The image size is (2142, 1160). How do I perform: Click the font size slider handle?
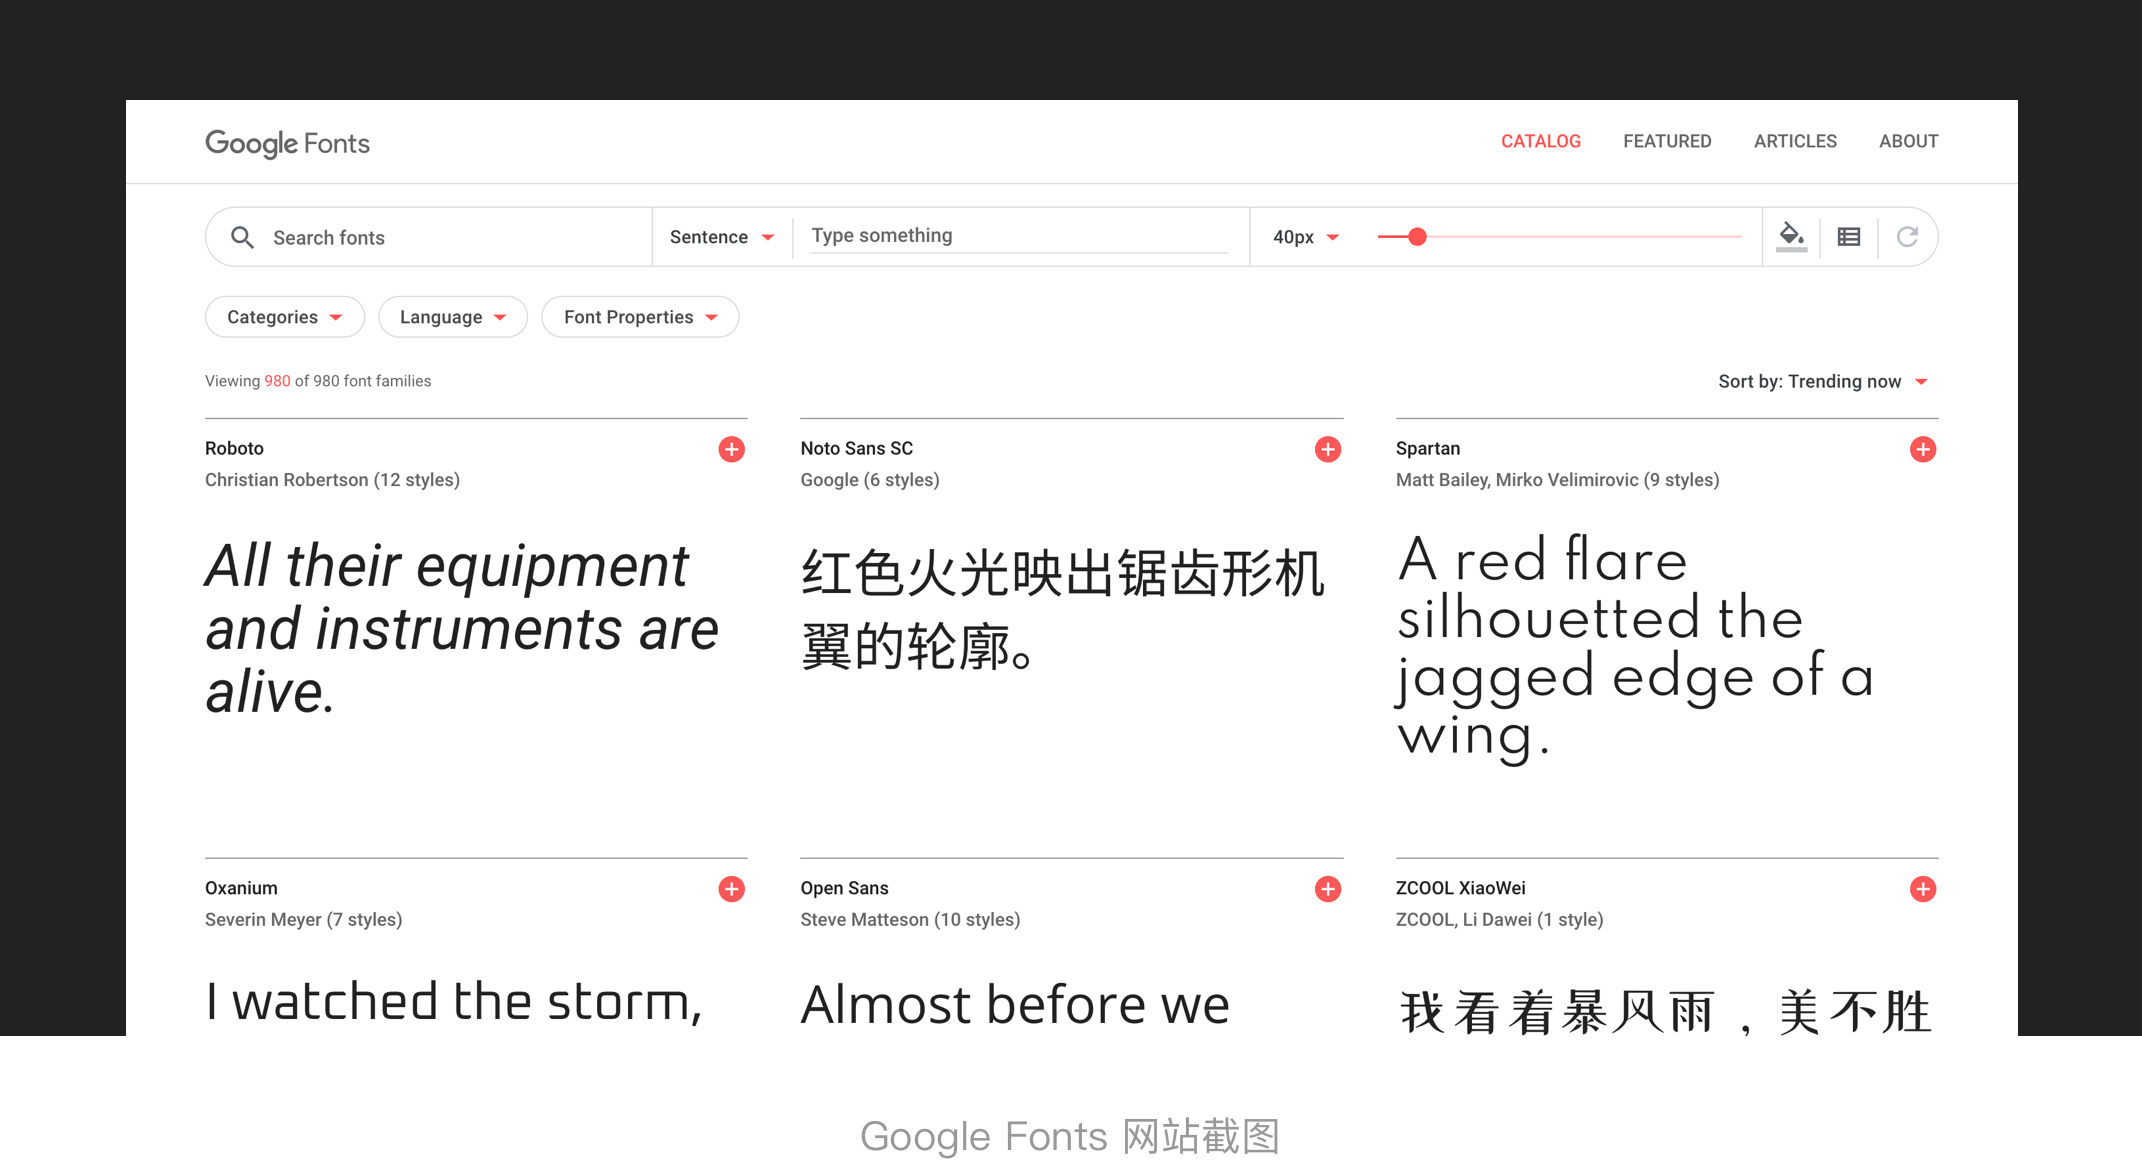[x=1417, y=237]
